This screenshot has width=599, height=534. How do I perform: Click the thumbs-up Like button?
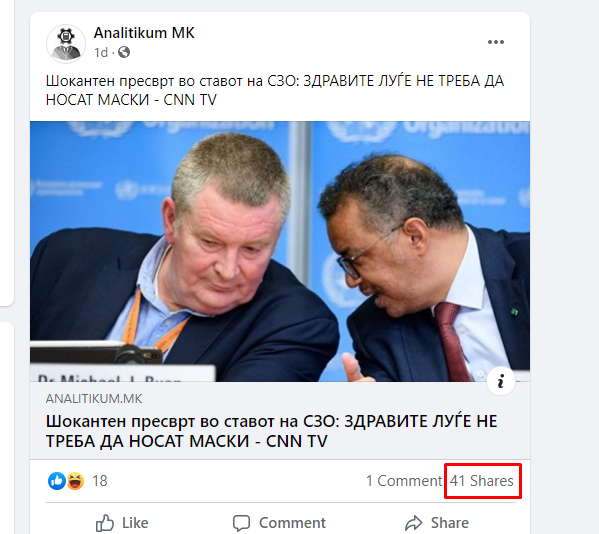tap(122, 523)
